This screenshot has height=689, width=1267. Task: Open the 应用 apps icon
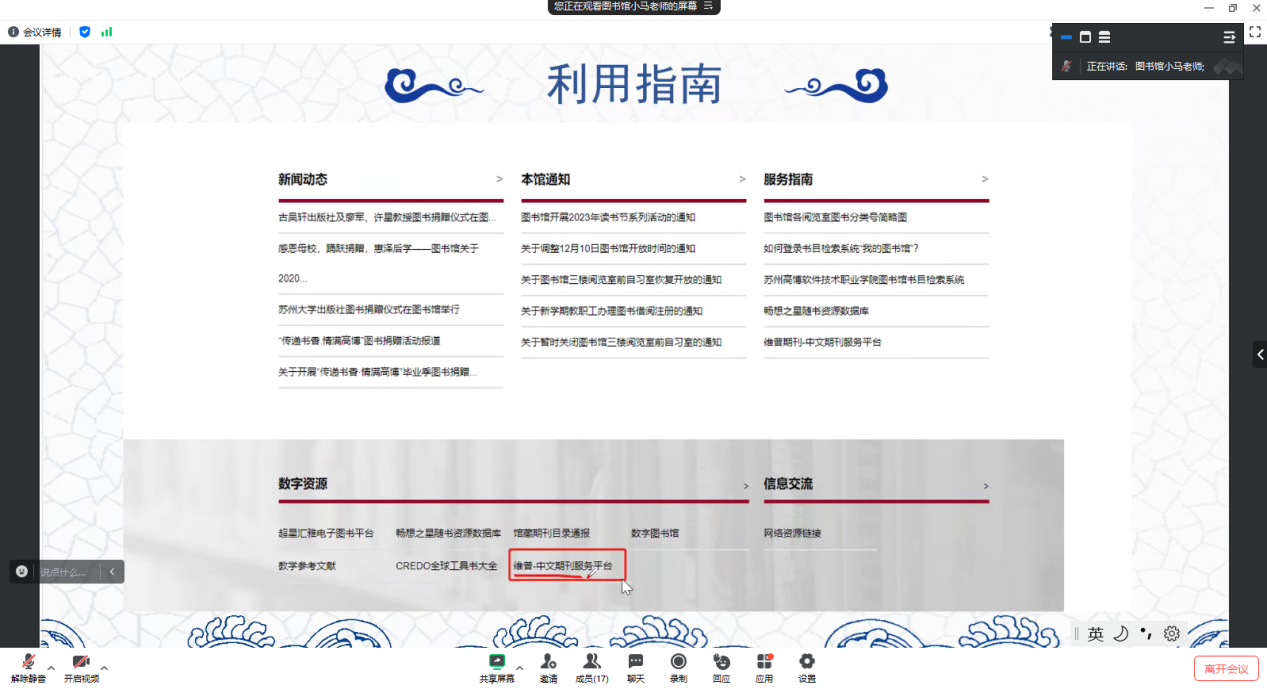point(764,662)
